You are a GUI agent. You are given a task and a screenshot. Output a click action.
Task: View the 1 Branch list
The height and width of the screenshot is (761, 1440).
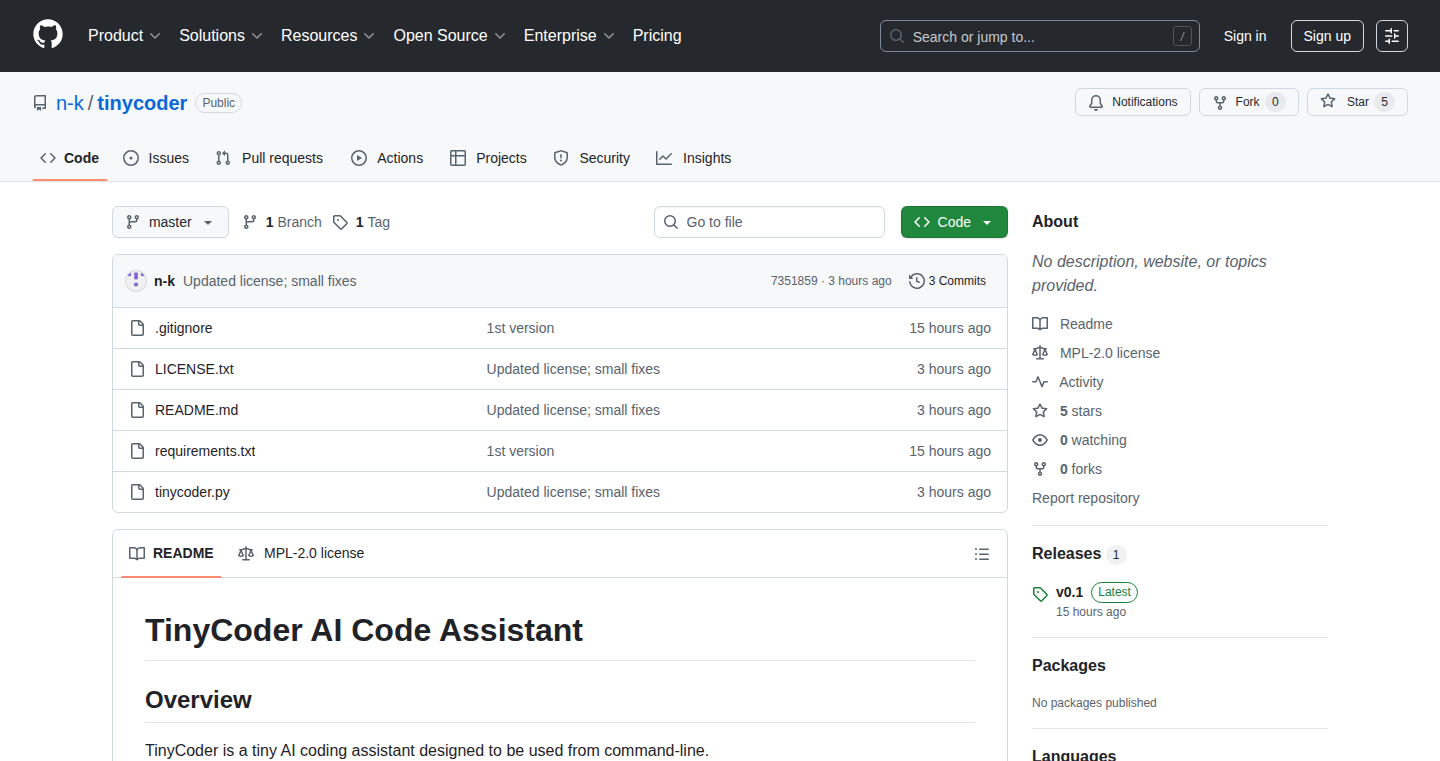click(282, 222)
